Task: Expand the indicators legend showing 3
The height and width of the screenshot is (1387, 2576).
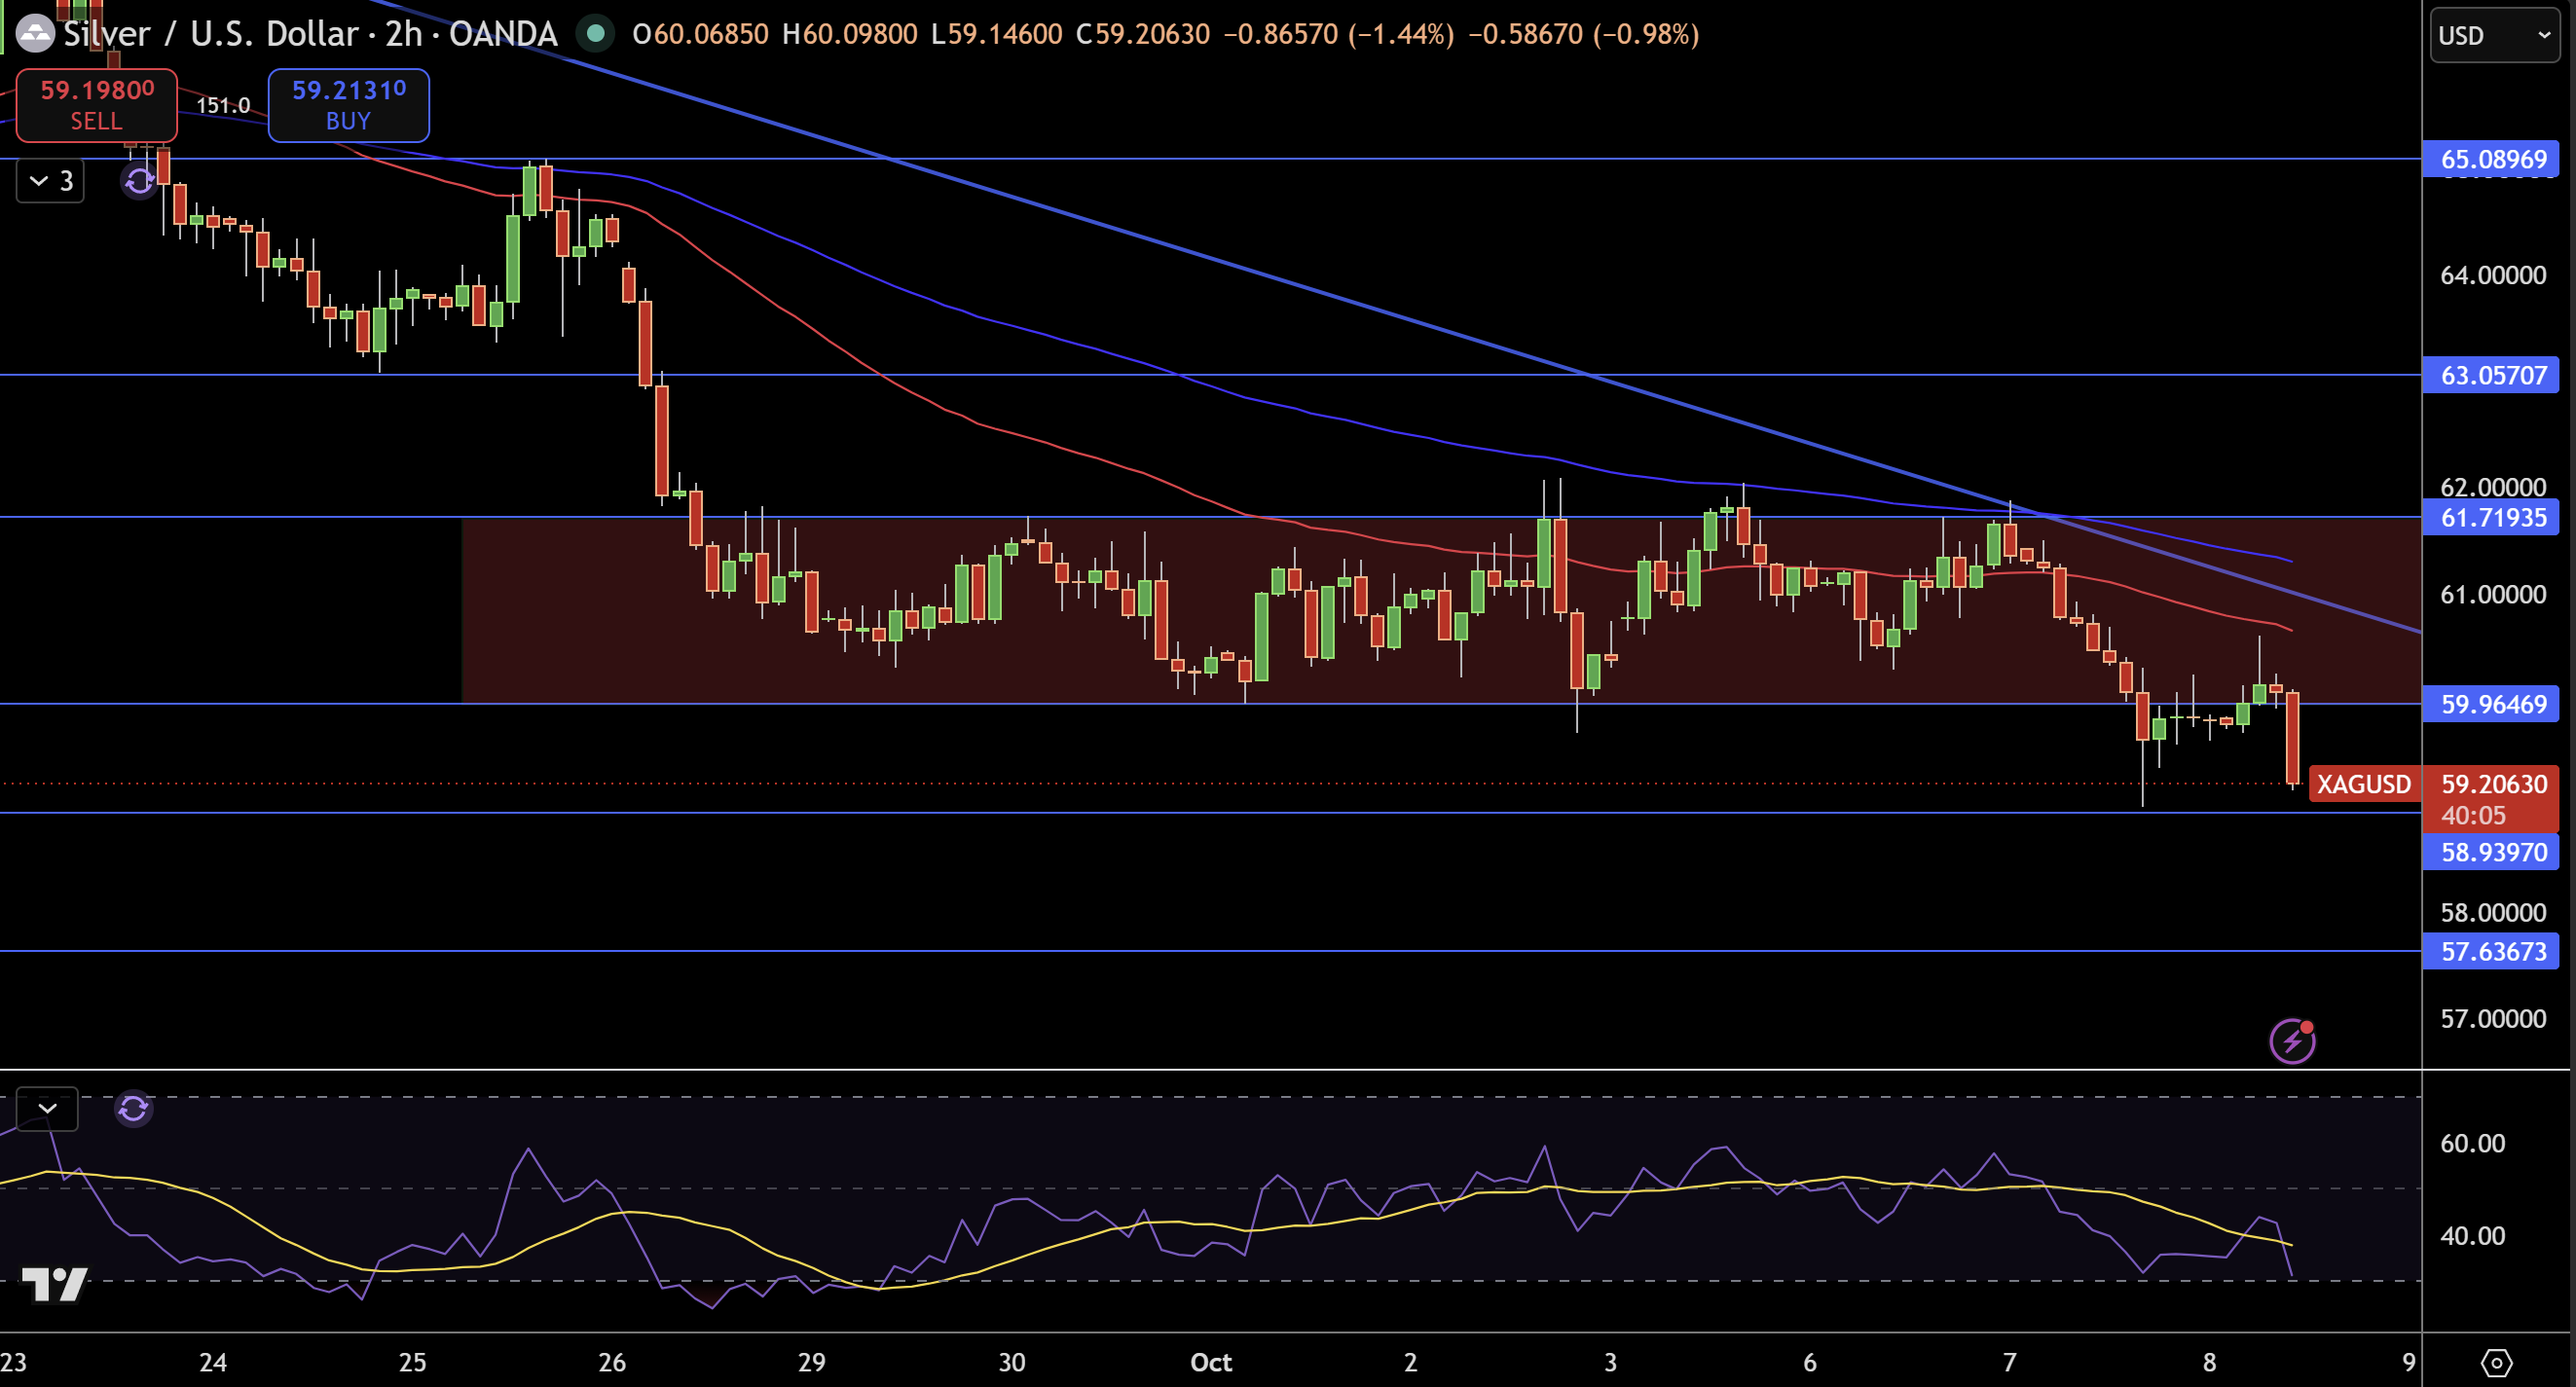Action: (51, 181)
